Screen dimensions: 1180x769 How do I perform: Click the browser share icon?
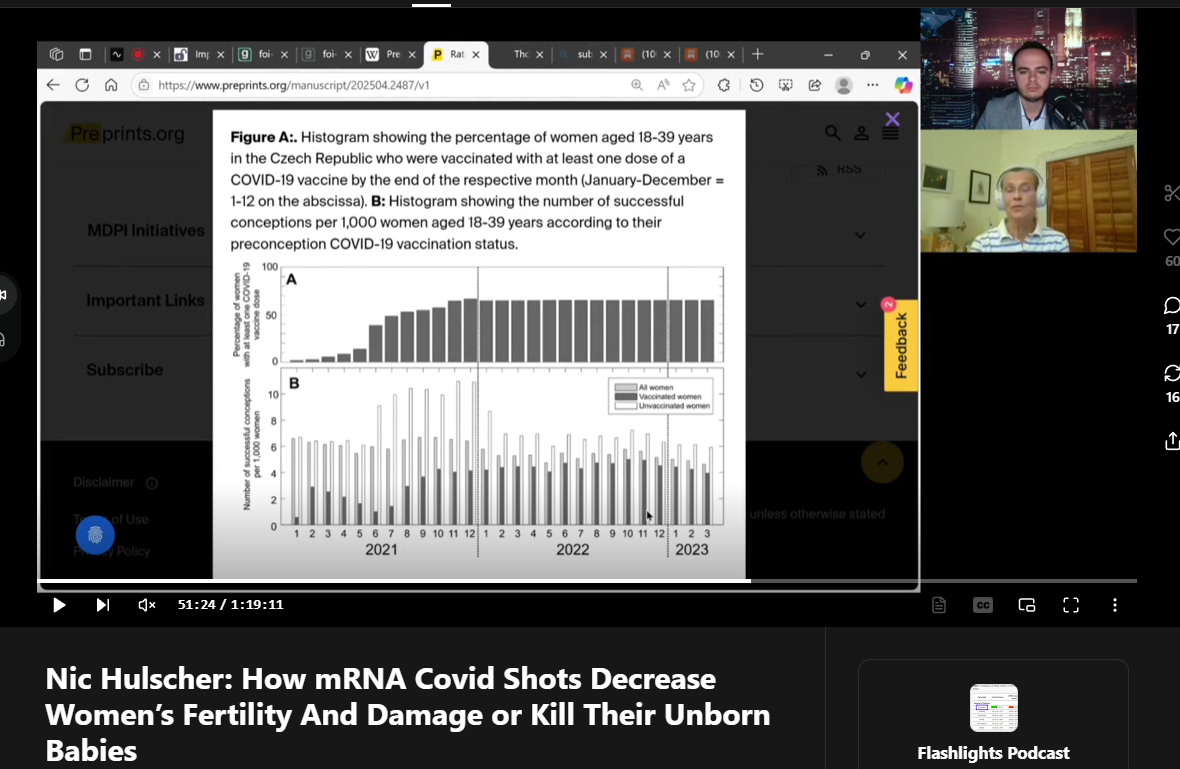click(815, 85)
